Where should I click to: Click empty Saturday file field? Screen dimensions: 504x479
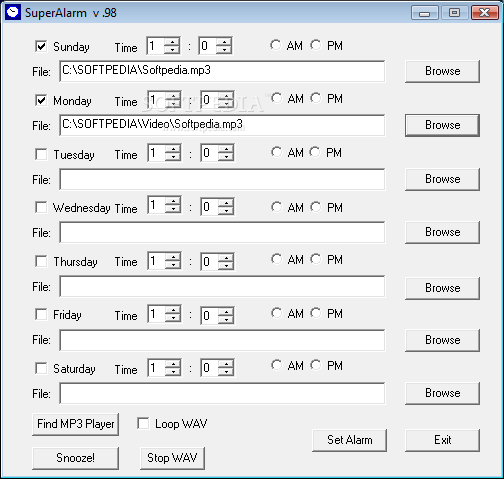222,393
